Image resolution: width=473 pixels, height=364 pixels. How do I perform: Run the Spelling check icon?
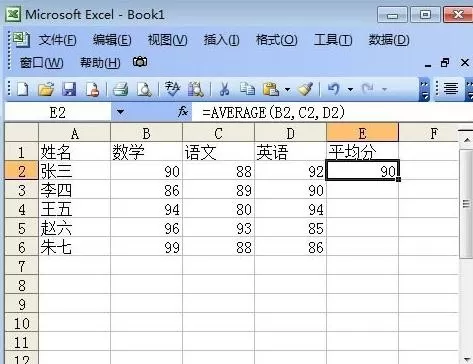tap(172, 89)
